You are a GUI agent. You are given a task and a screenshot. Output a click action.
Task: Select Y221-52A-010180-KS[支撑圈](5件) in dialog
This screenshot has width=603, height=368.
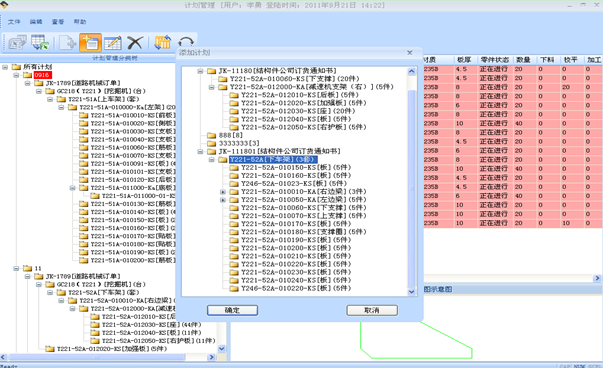303,231
